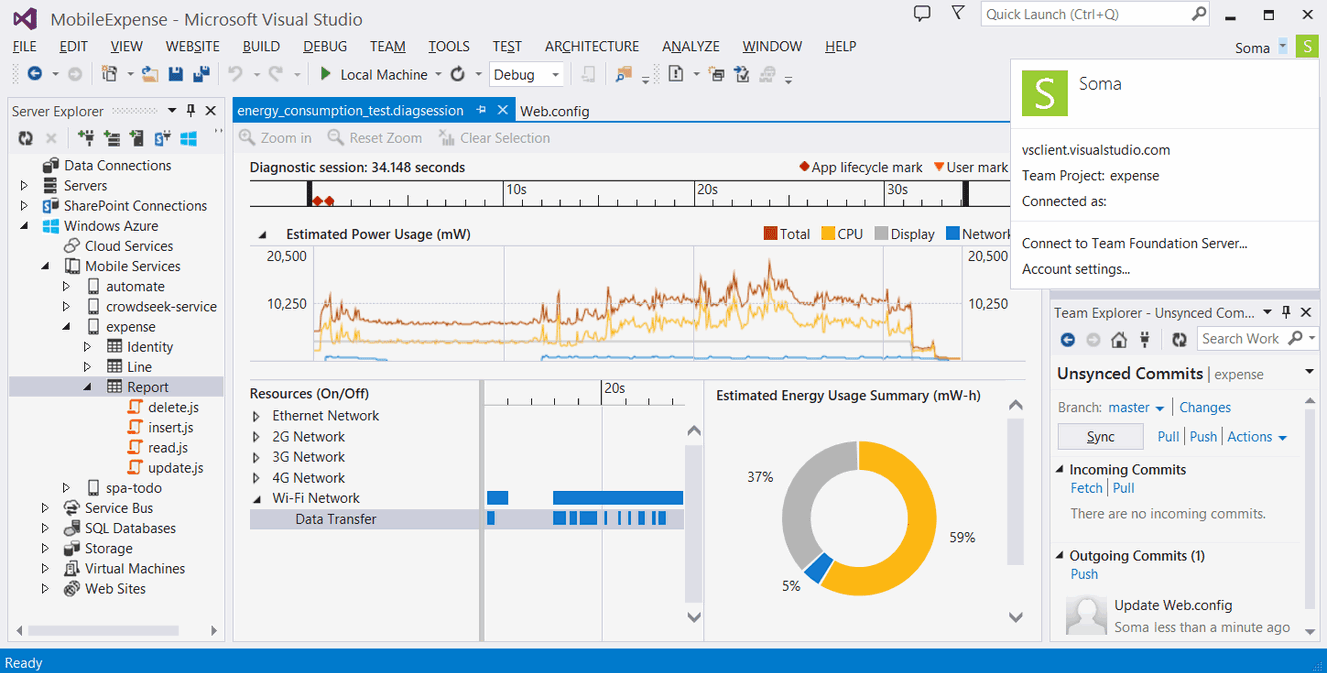1327x673 pixels.
Task: Click the notifications filter funnel icon
Action: [958, 13]
